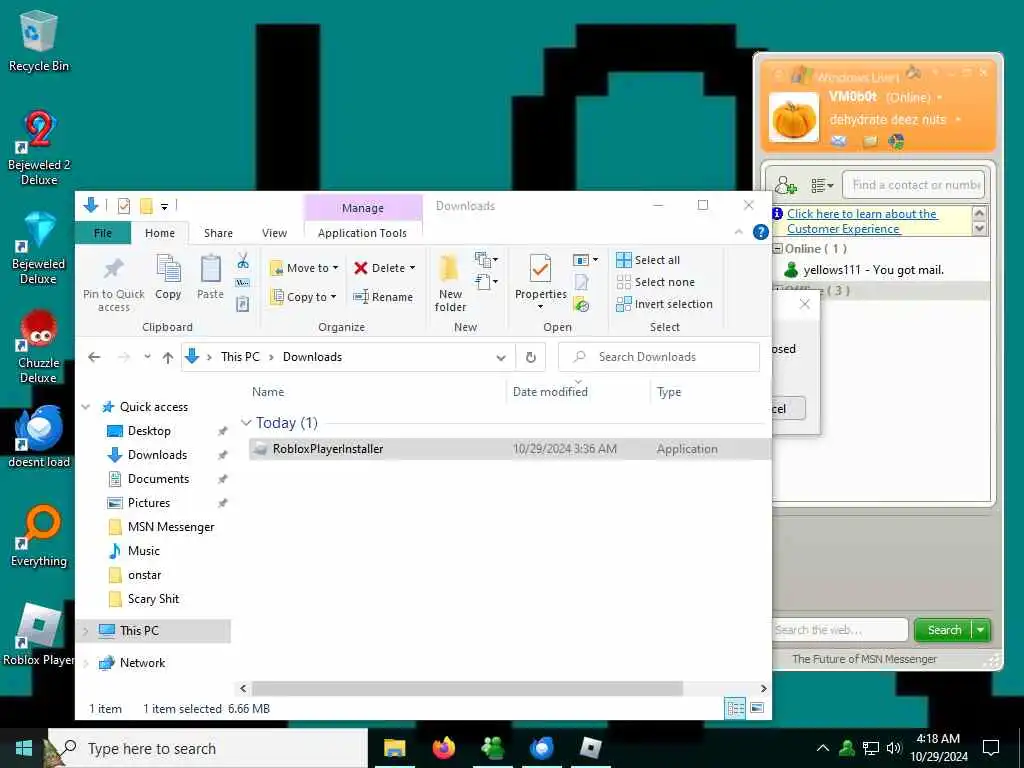The height and width of the screenshot is (768, 1024).
Task: Select the 'doesnt load' Thunderbird shortcut
Action: pyautogui.click(x=39, y=436)
